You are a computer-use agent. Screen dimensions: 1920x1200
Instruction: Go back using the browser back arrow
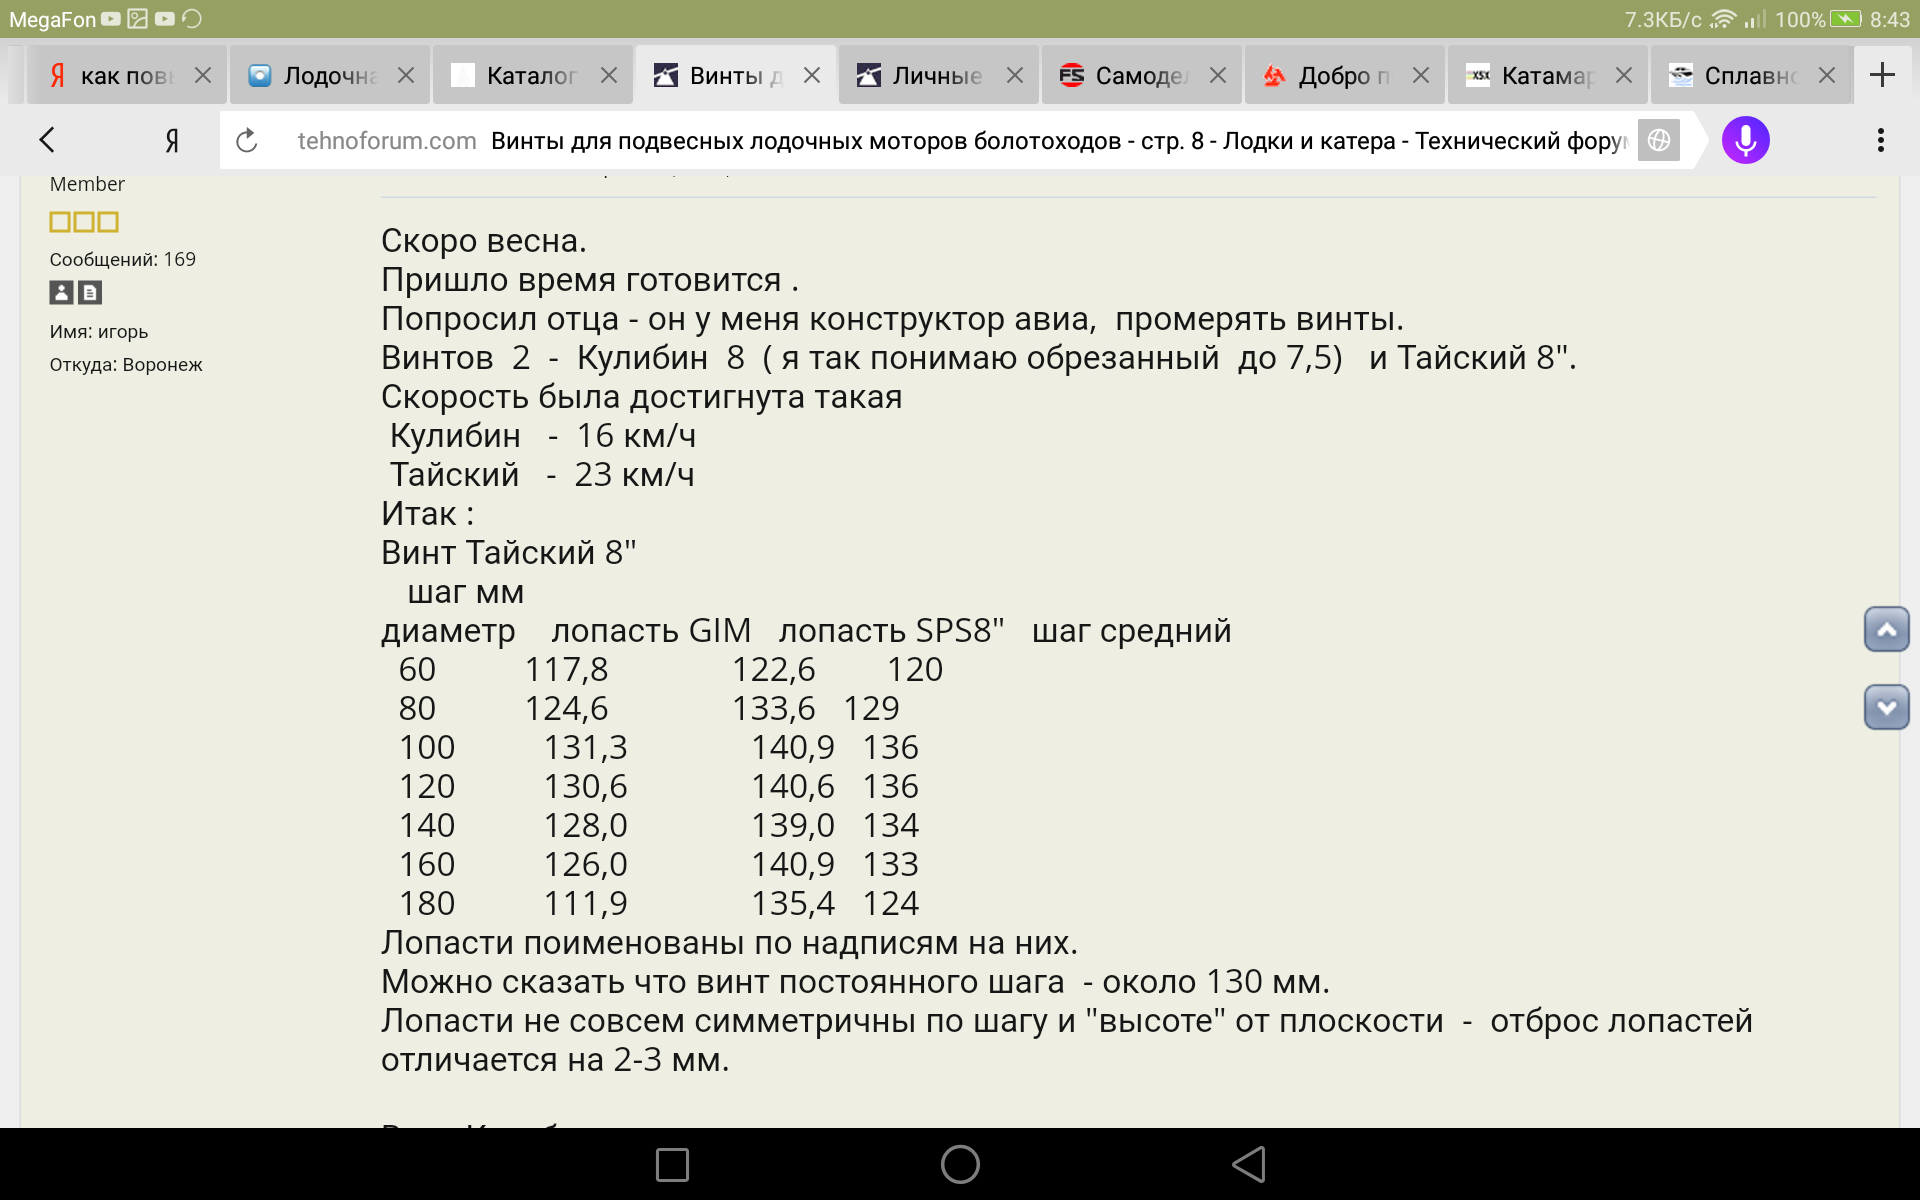pos(47,140)
